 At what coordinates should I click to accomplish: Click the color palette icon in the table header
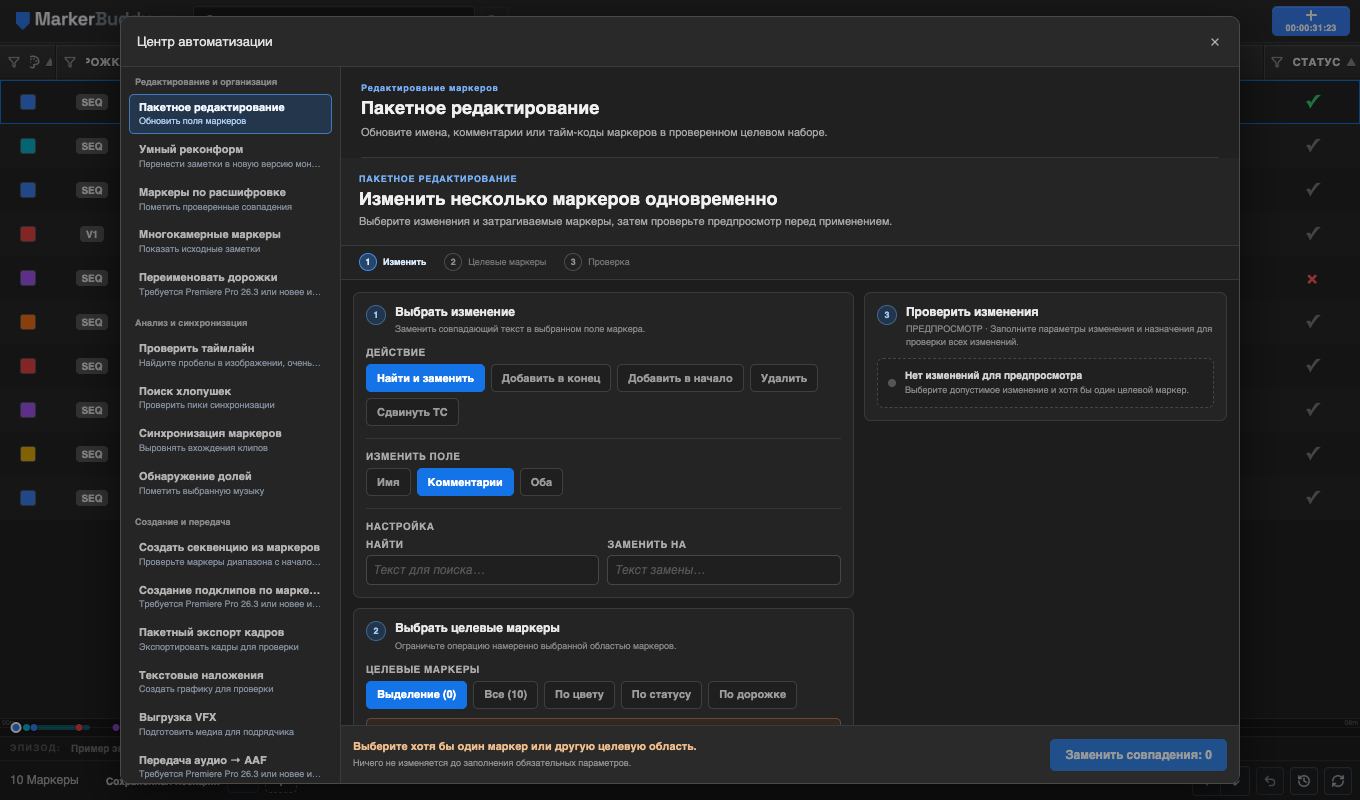click(x=35, y=62)
